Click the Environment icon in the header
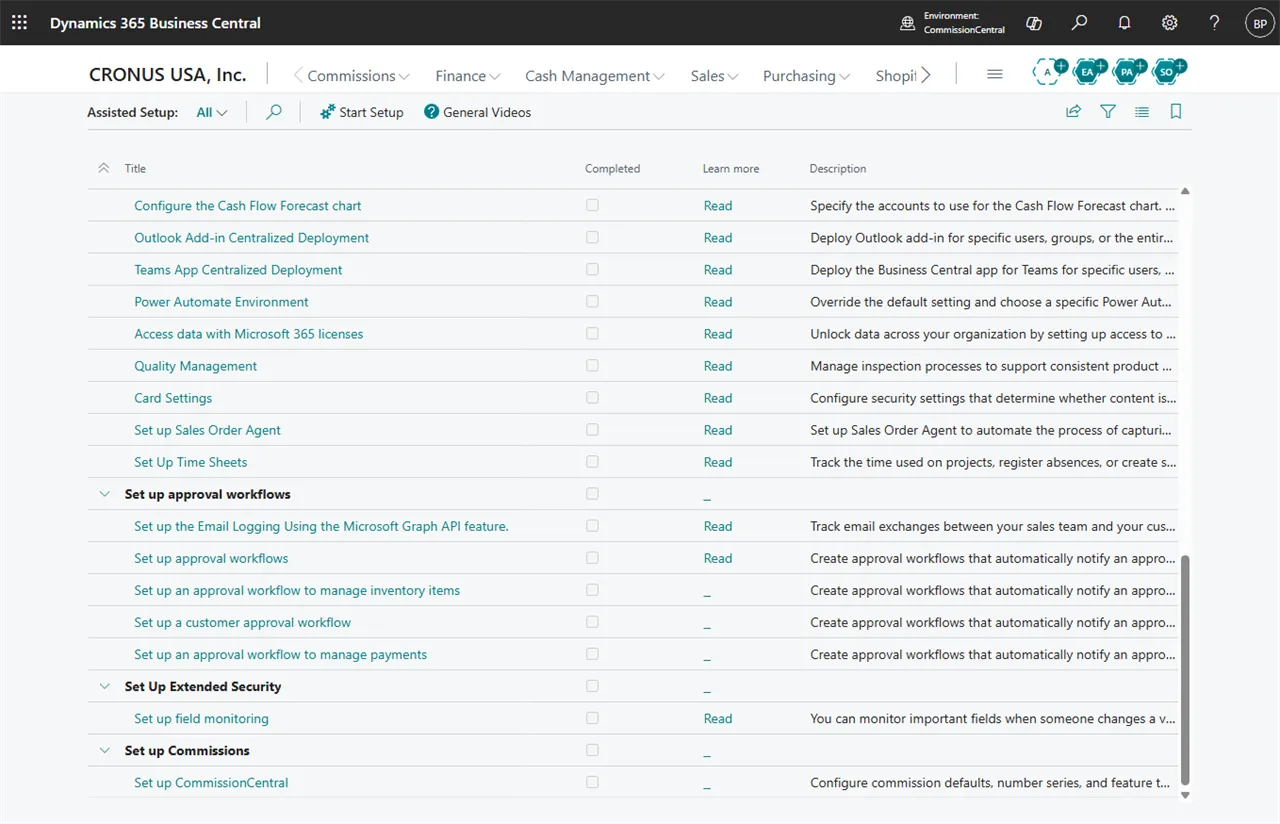Image resolution: width=1280 pixels, height=824 pixels. 908,23
